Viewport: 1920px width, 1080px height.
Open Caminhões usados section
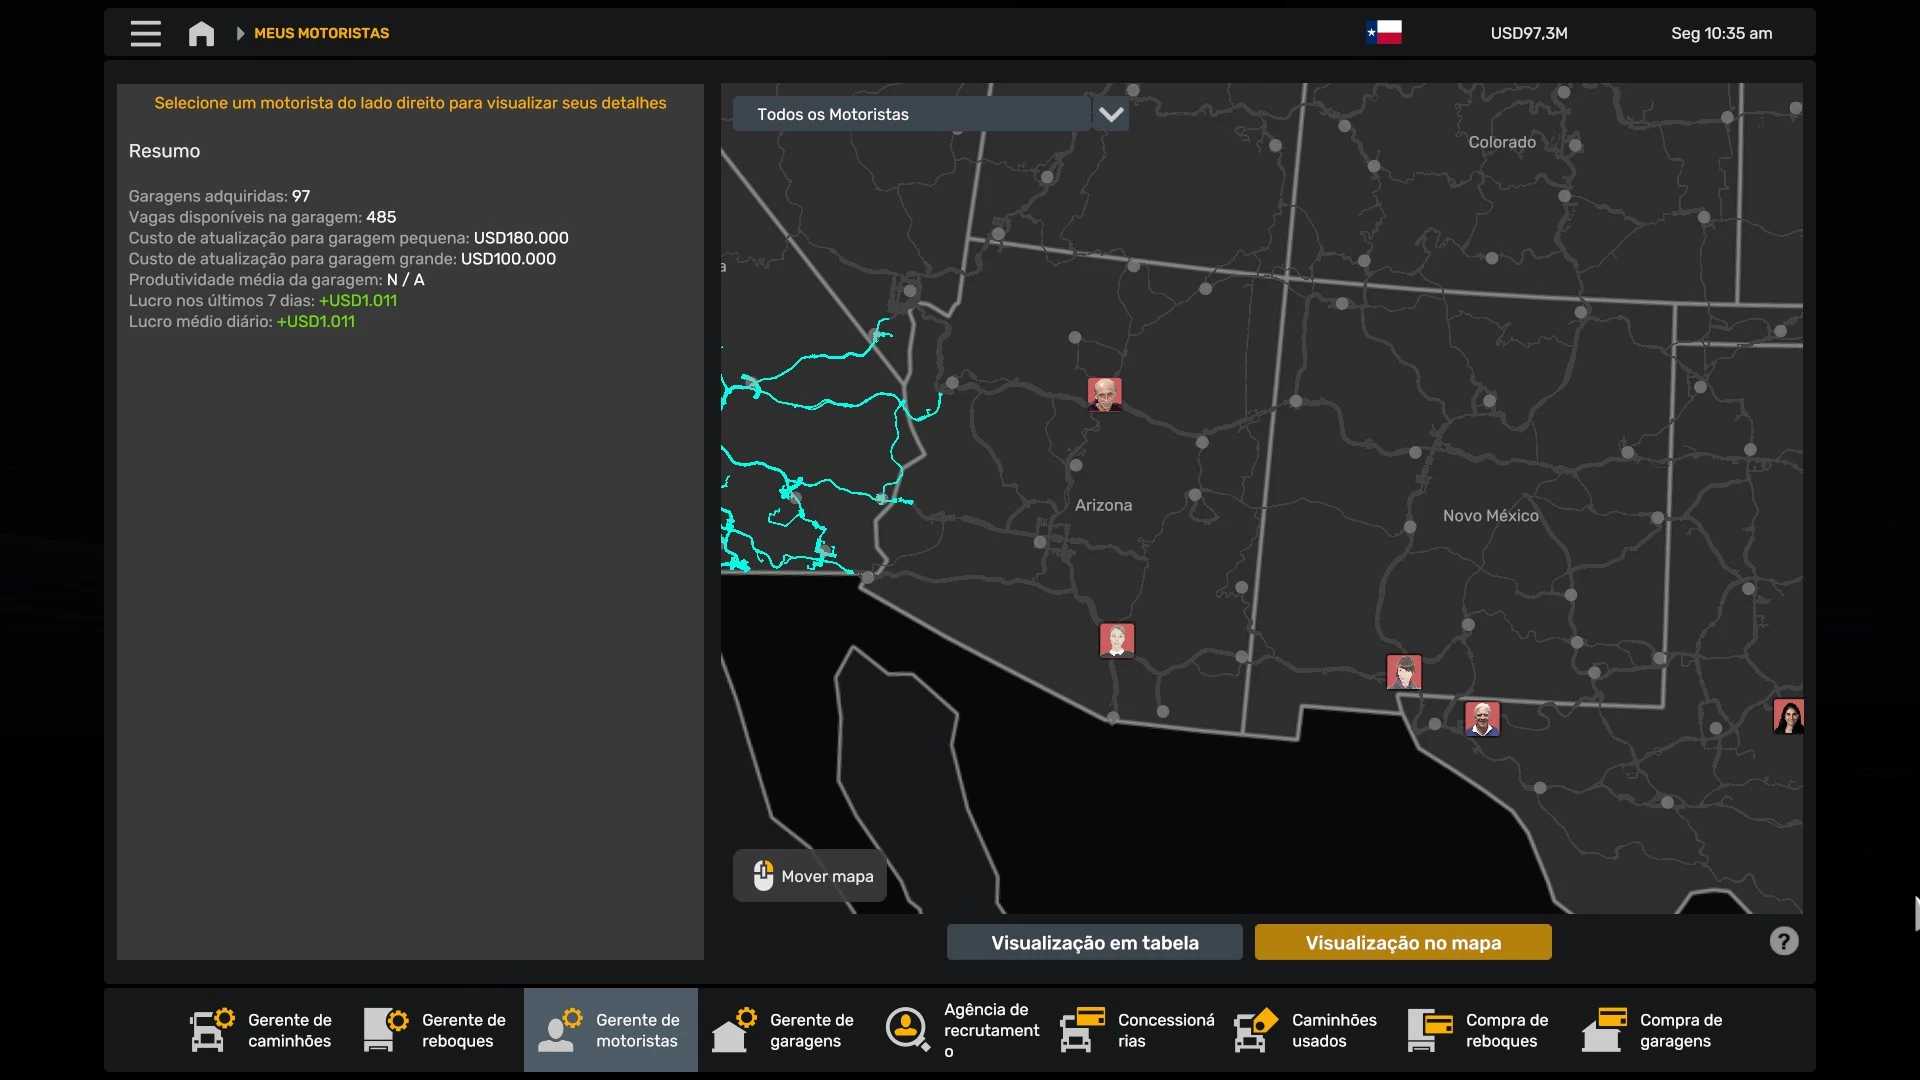pyautogui.click(x=1306, y=1030)
